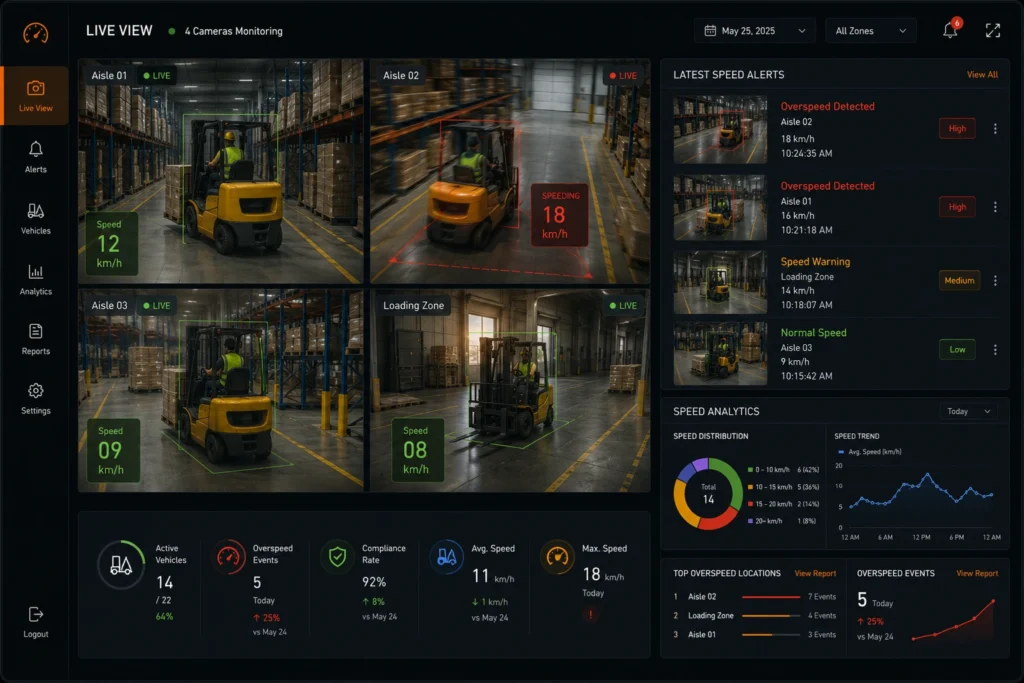Image resolution: width=1024 pixels, height=683 pixels.
Task: Click the speedometer app logo
Action: [35, 33]
